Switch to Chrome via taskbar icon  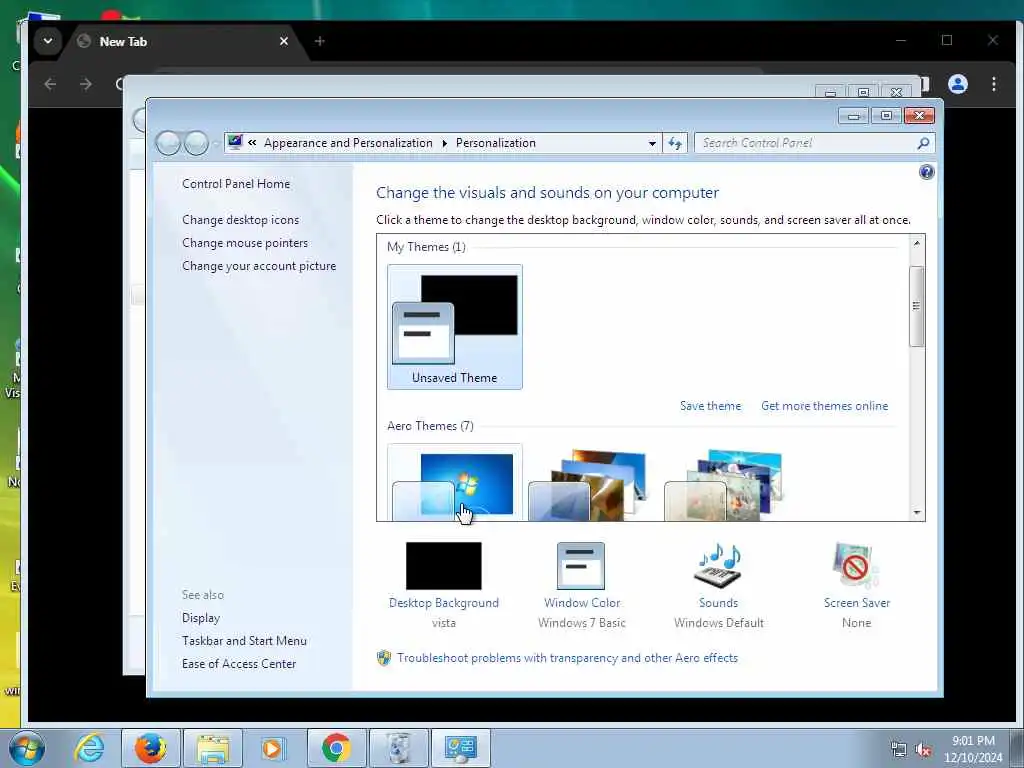coord(336,748)
